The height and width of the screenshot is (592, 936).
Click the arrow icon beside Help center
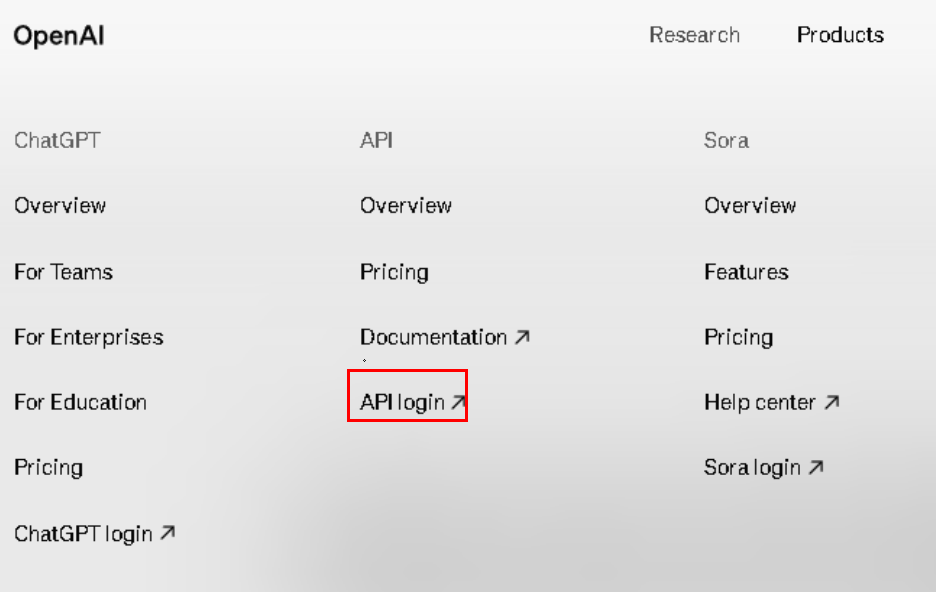pos(831,403)
